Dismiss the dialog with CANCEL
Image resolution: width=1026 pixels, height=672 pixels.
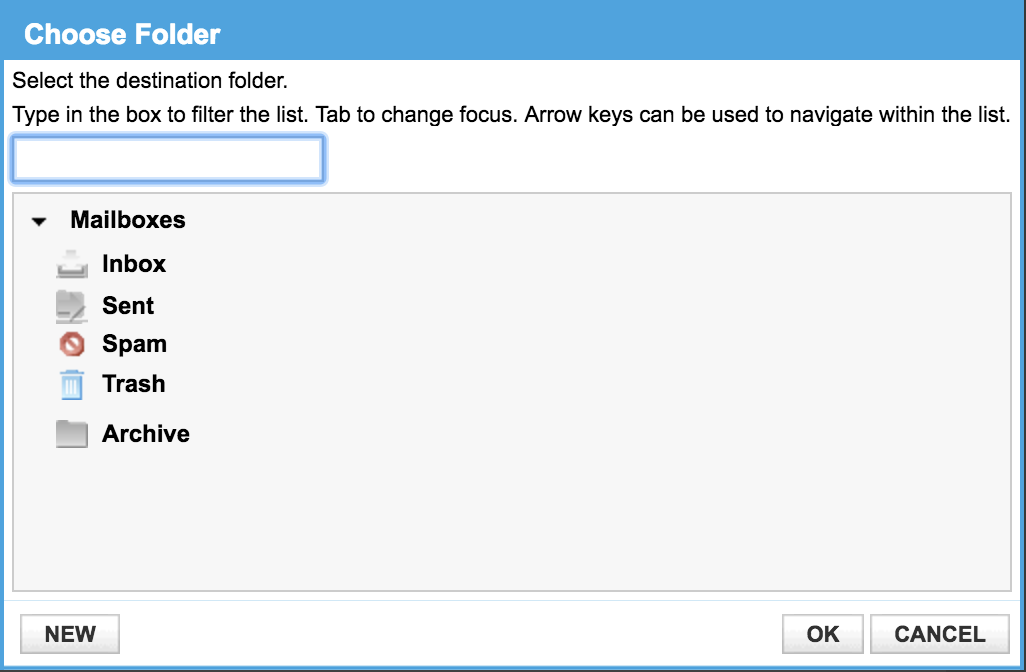pos(938,634)
